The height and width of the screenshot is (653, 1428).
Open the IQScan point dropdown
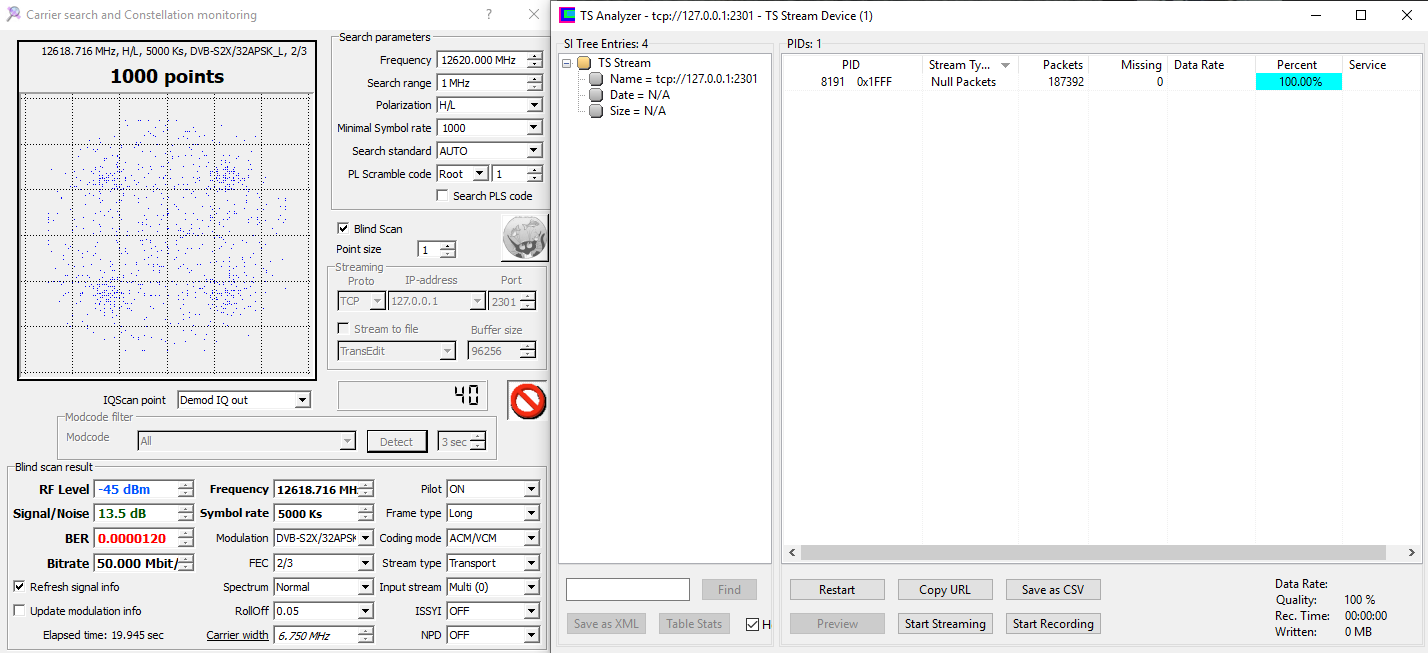(x=303, y=400)
